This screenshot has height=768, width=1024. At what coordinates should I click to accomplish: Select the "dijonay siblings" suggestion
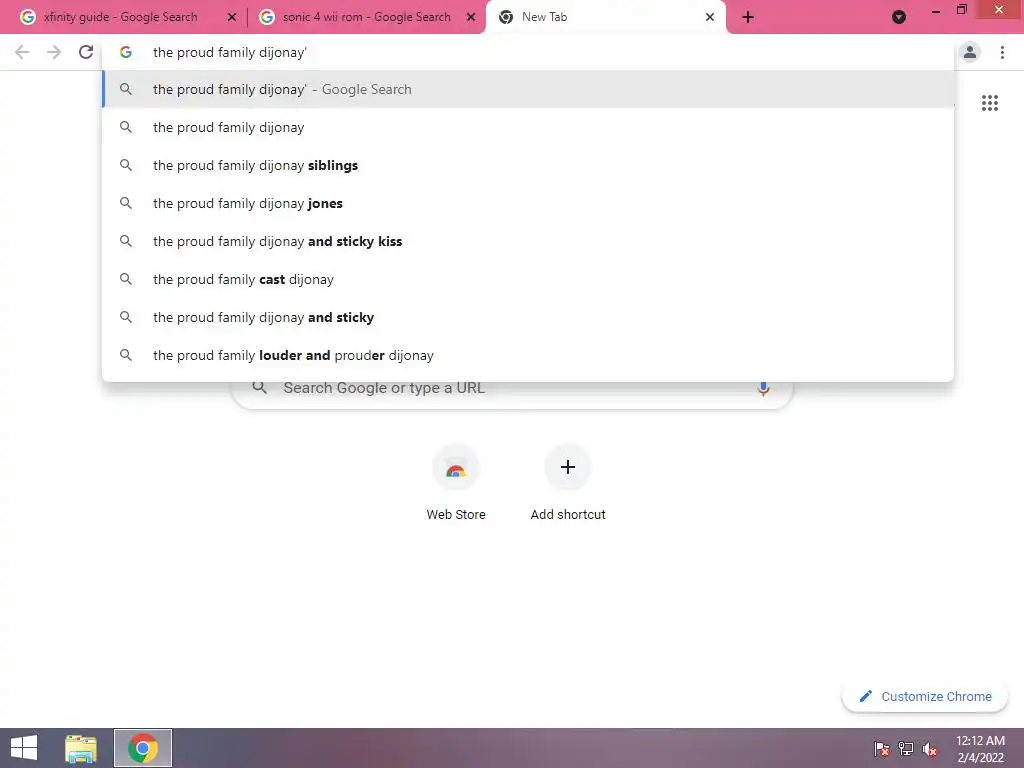(528, 165)
